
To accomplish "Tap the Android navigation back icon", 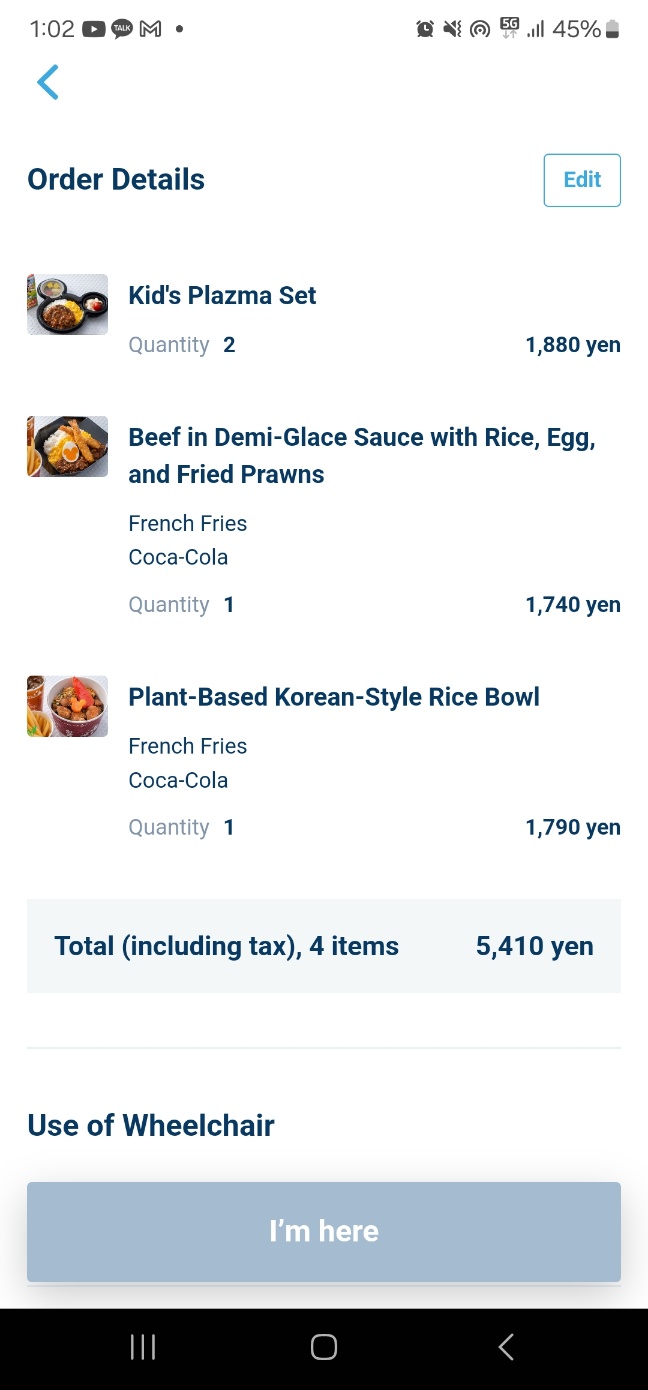I will 506,1347.
